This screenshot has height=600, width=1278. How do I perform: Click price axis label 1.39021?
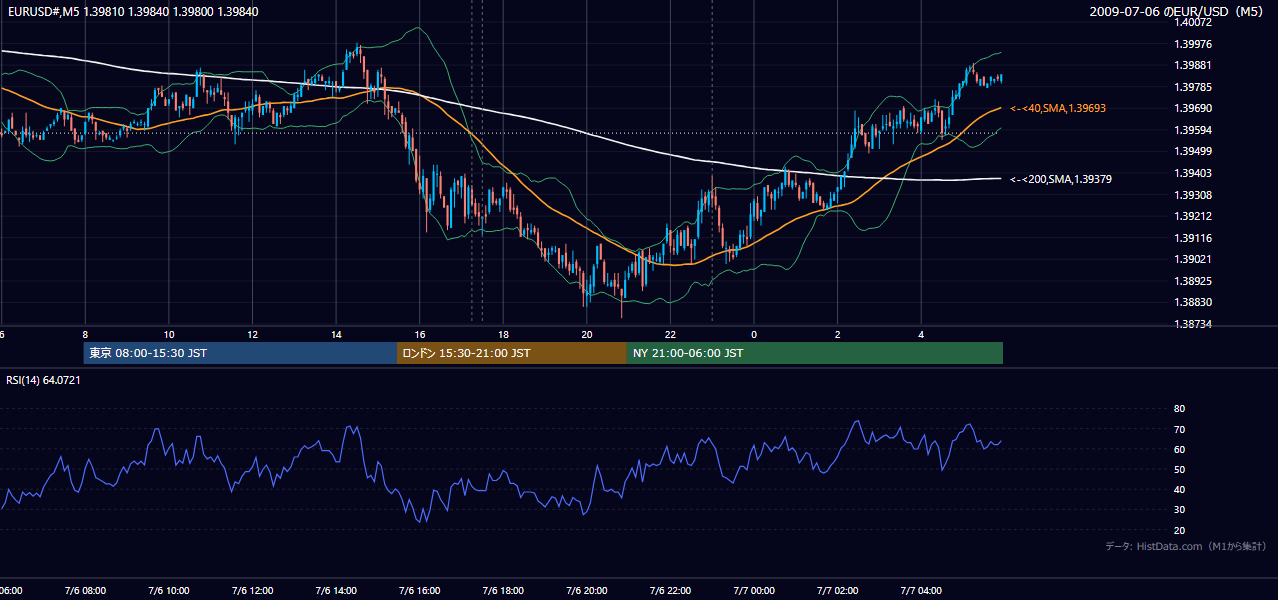click(1194, 259)
